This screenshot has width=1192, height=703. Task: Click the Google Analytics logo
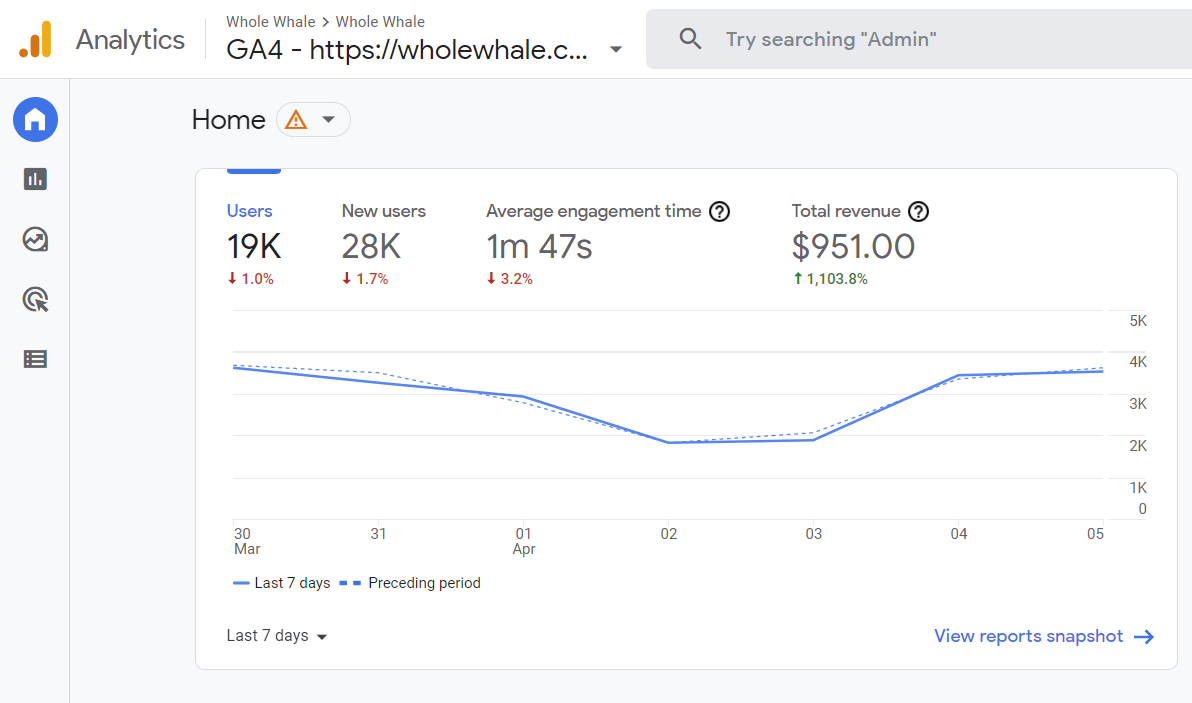coord(35,39)
